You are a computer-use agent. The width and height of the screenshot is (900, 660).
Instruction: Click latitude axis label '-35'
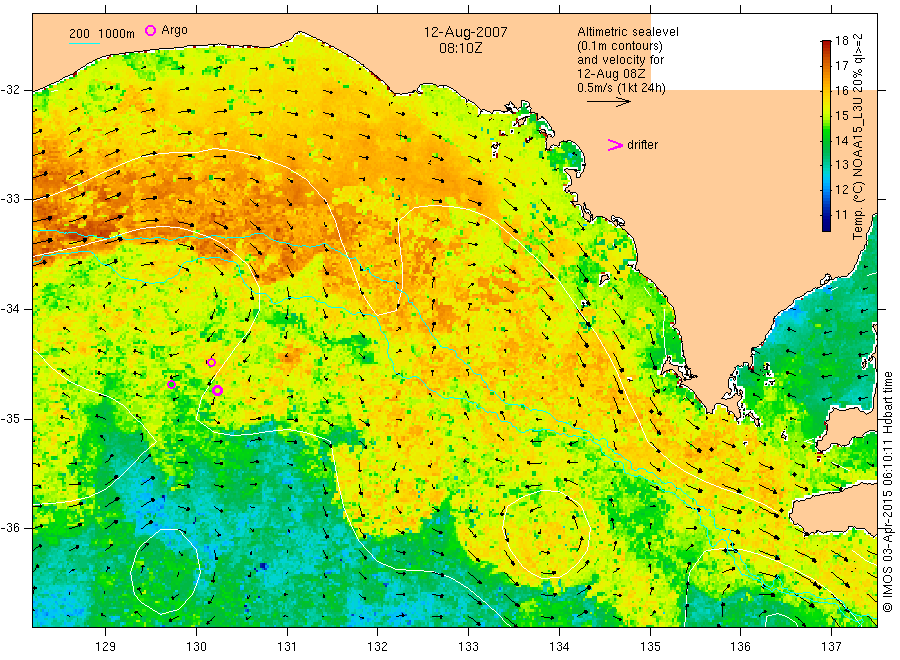tap(10, 418)
